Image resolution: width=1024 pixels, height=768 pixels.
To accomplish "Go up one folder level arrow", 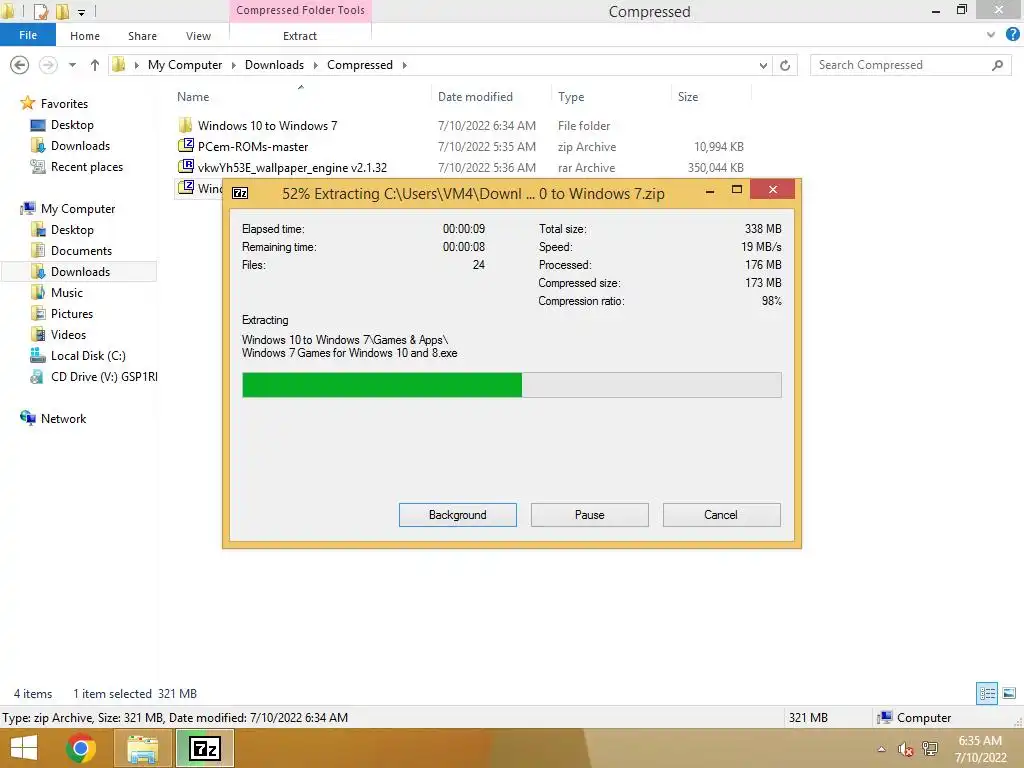I will click(95, 65).
